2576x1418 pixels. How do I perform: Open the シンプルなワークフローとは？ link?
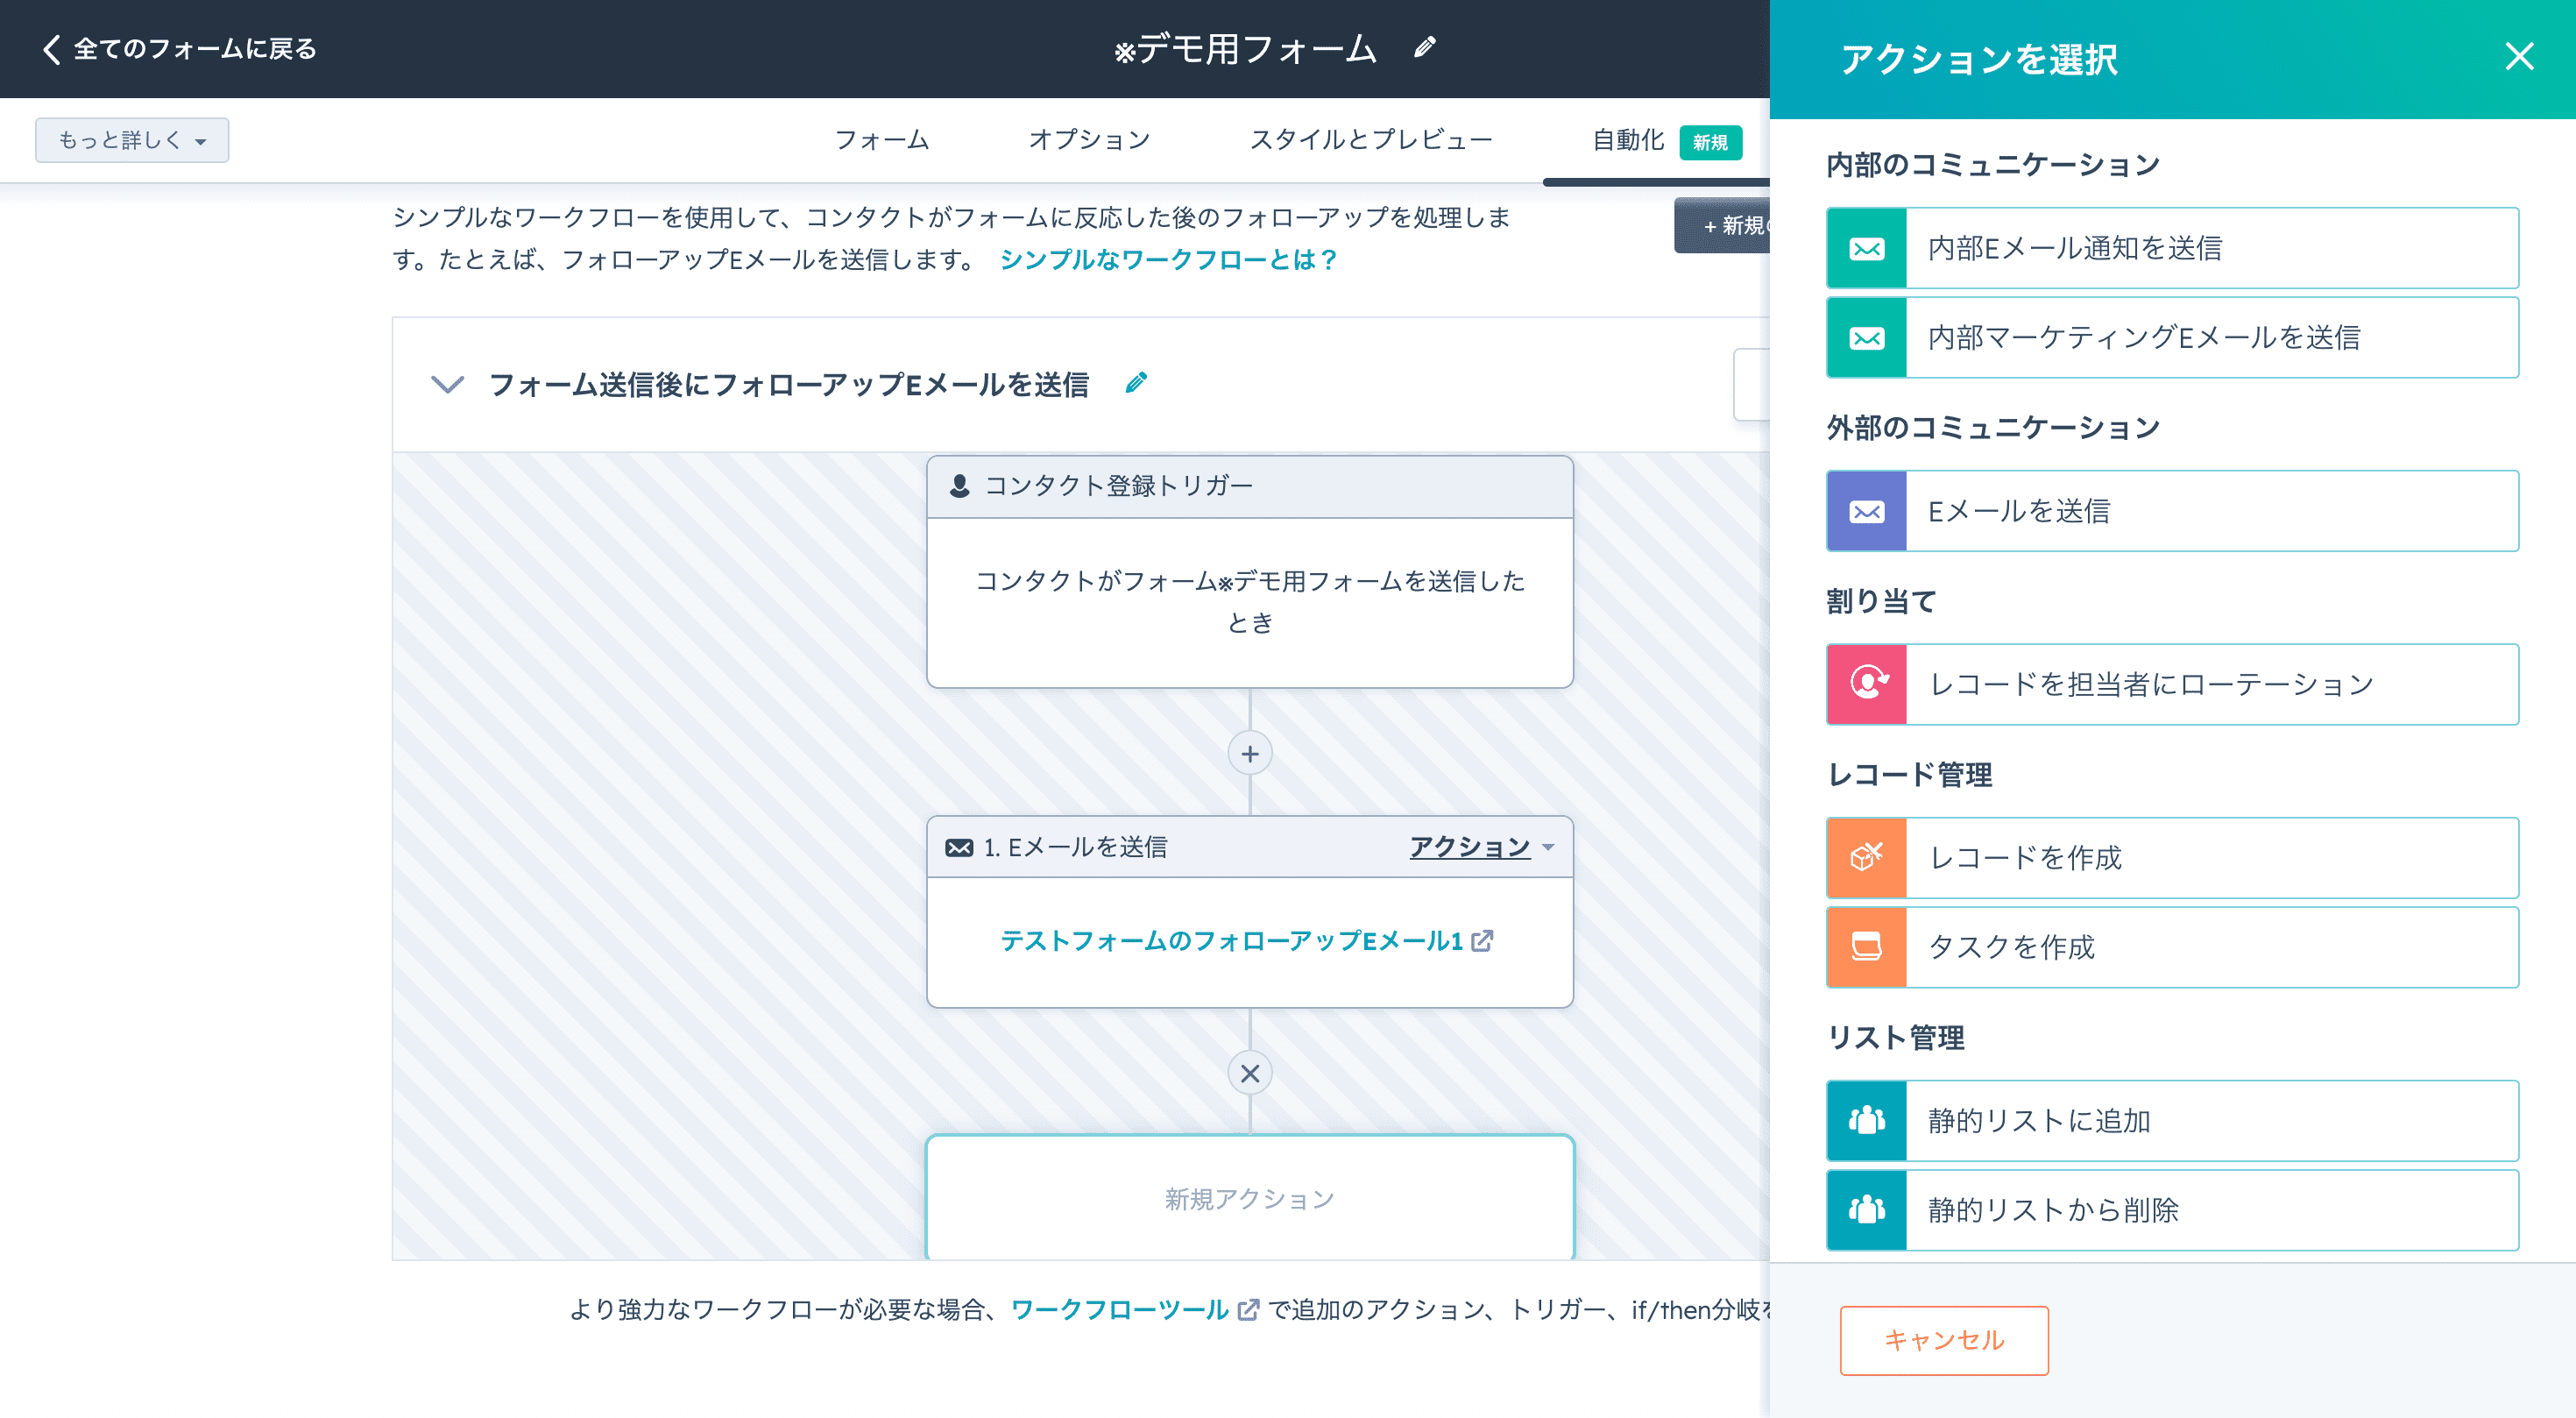1168,260
